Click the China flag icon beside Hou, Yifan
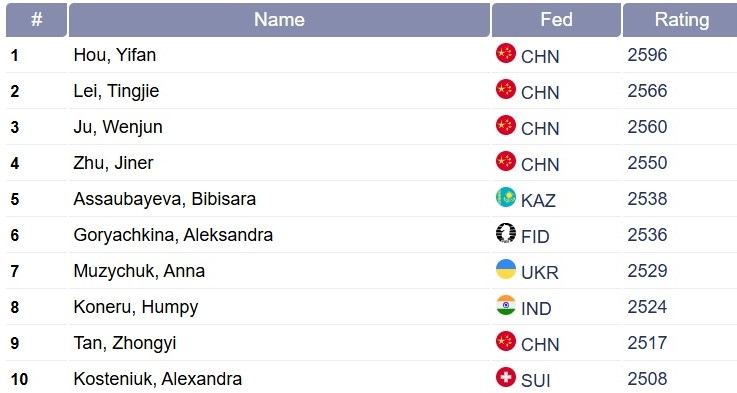This screenshot has height=393, width=737. pos(506,53)
